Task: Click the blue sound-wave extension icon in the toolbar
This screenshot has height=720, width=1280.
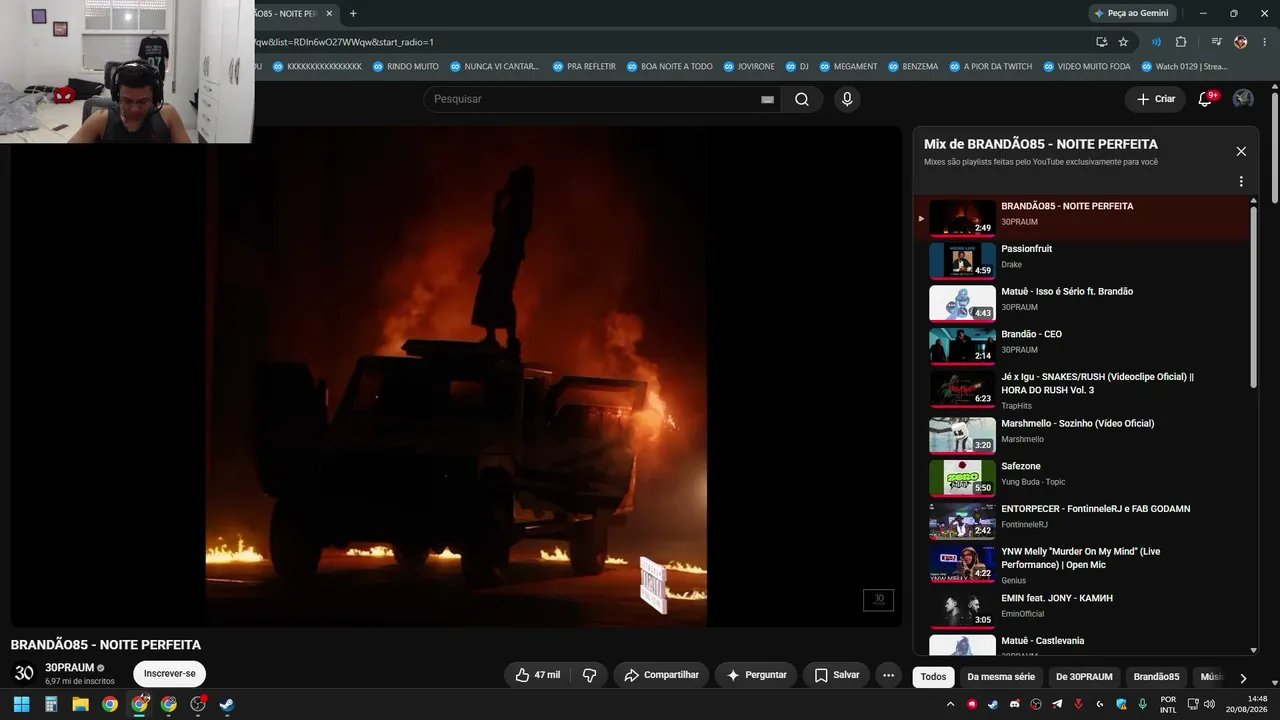Action: [1156, 42]
